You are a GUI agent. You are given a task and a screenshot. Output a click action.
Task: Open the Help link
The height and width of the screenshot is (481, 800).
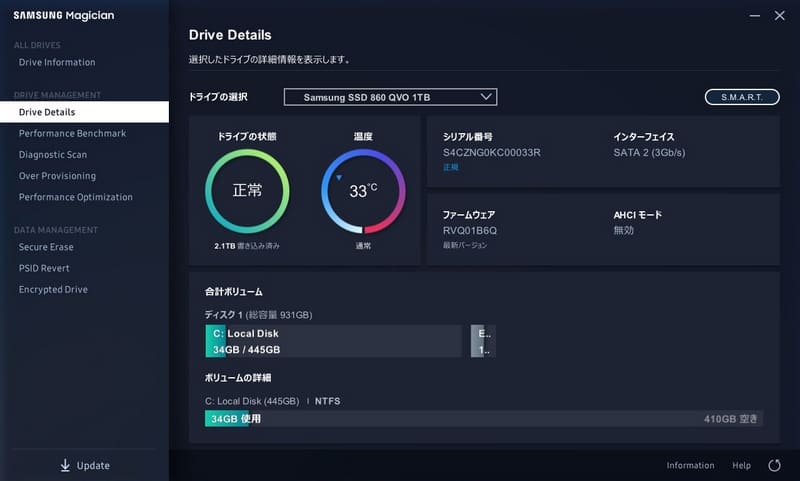point(741,465)
